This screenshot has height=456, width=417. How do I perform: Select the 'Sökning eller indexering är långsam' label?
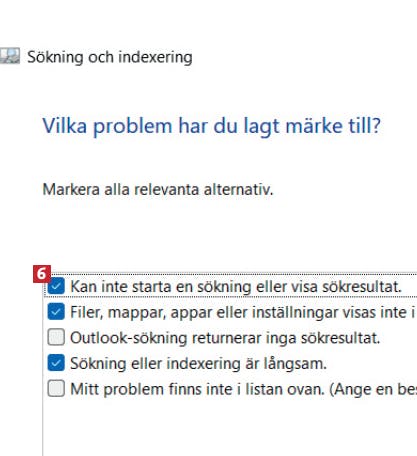(x=198, y=364)
